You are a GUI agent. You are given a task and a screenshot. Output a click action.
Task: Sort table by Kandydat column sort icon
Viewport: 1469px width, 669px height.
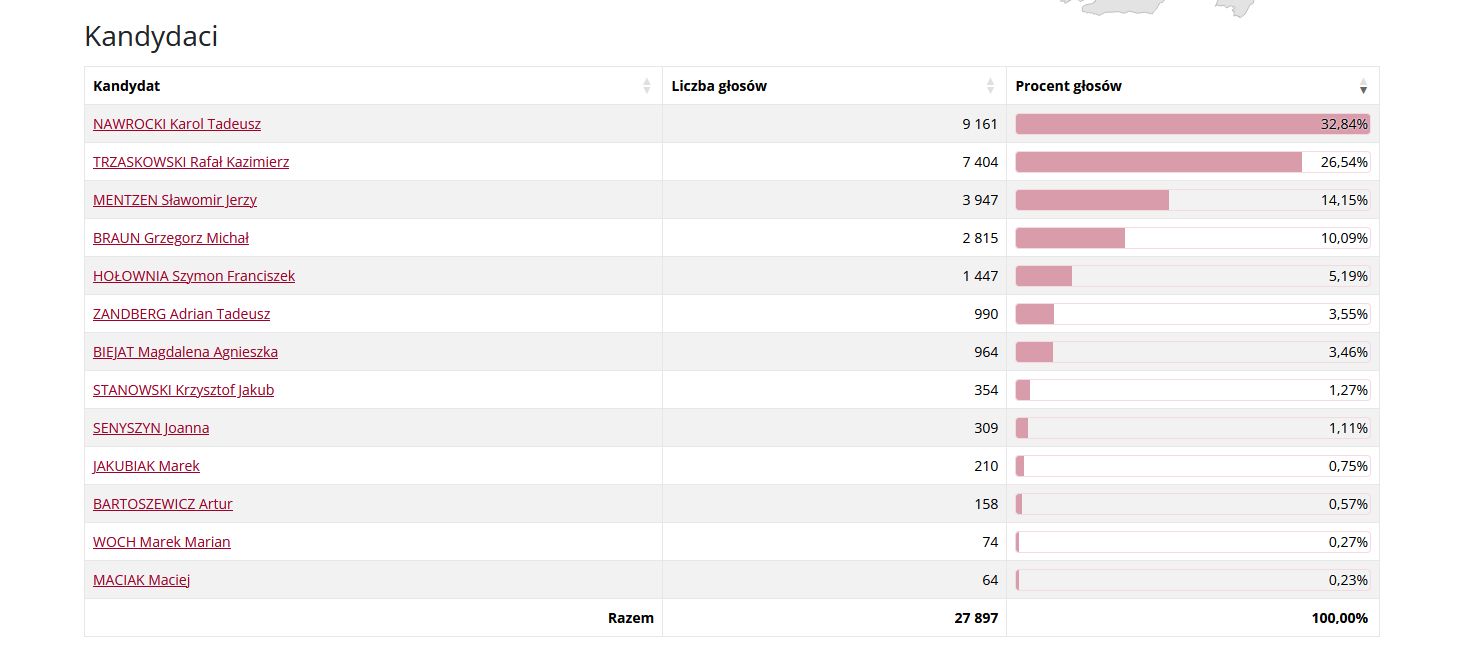click(x=647, y=86)
